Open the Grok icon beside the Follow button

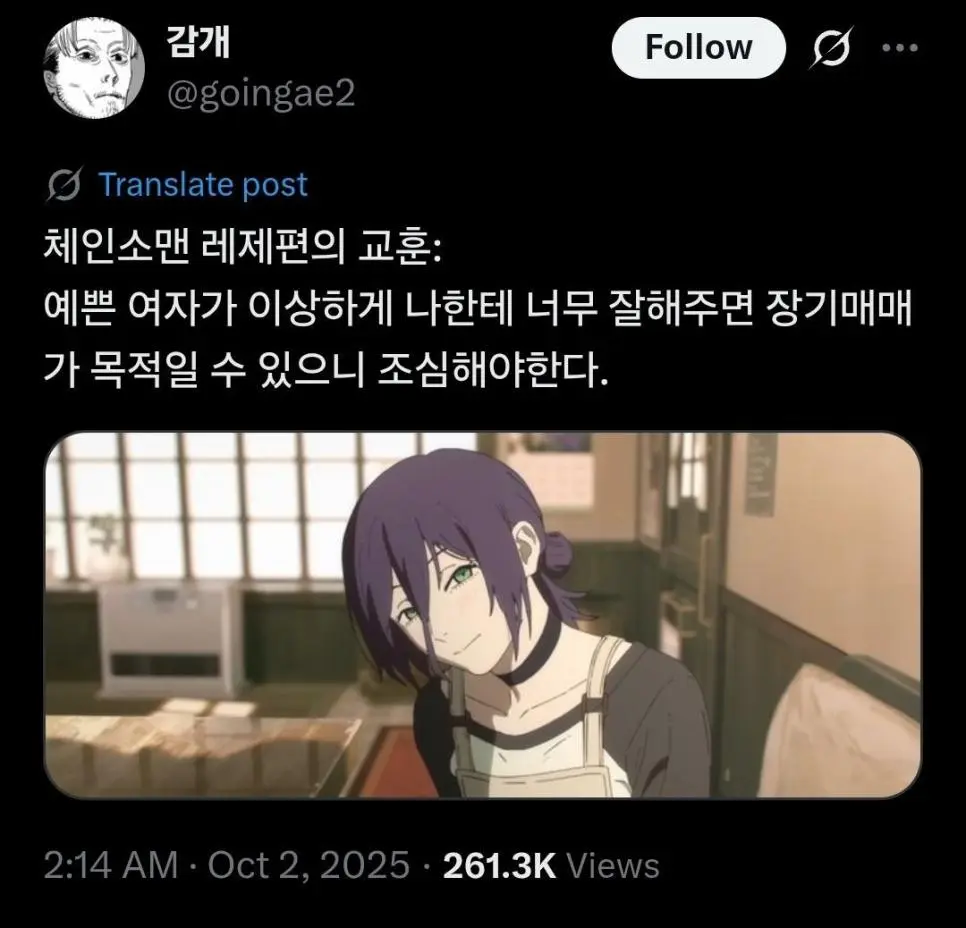click(x=833, y=47)
